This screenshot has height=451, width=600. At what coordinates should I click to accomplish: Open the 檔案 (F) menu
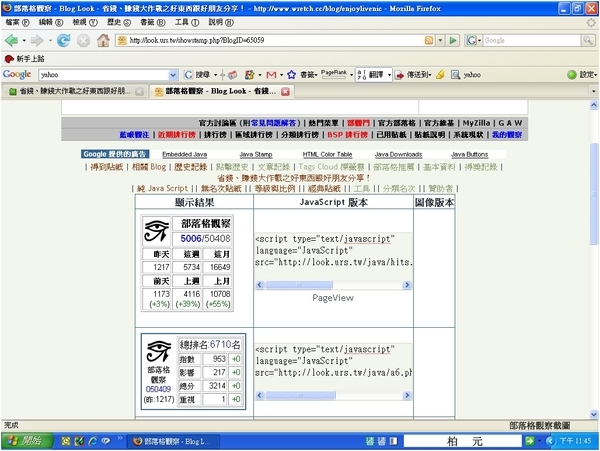coord(17,22)
